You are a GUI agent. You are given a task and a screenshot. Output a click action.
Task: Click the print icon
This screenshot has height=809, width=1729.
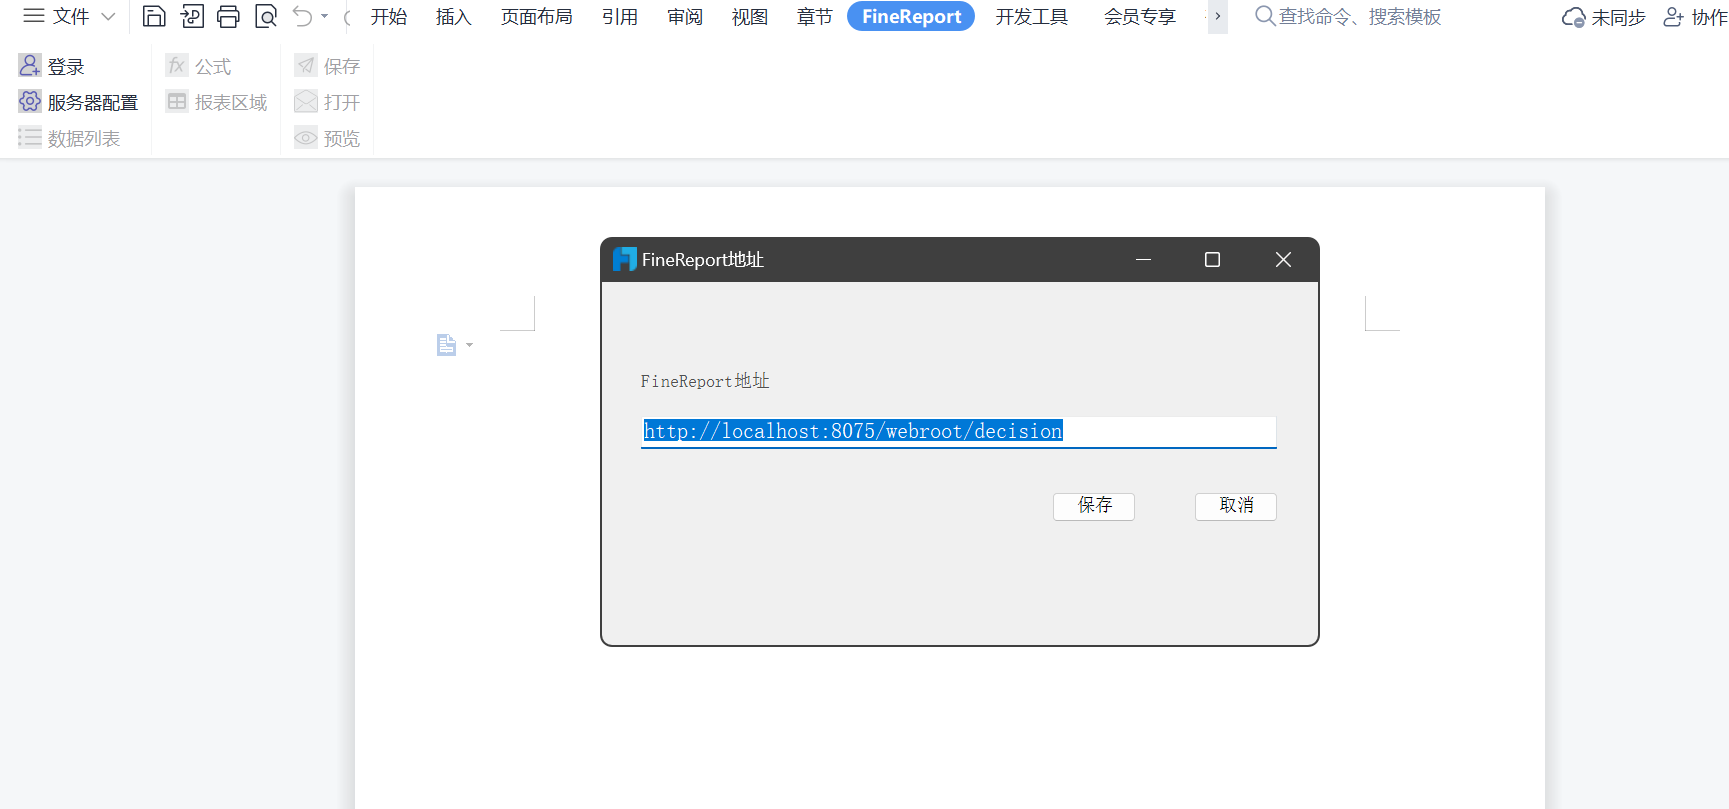click(229, 16)
